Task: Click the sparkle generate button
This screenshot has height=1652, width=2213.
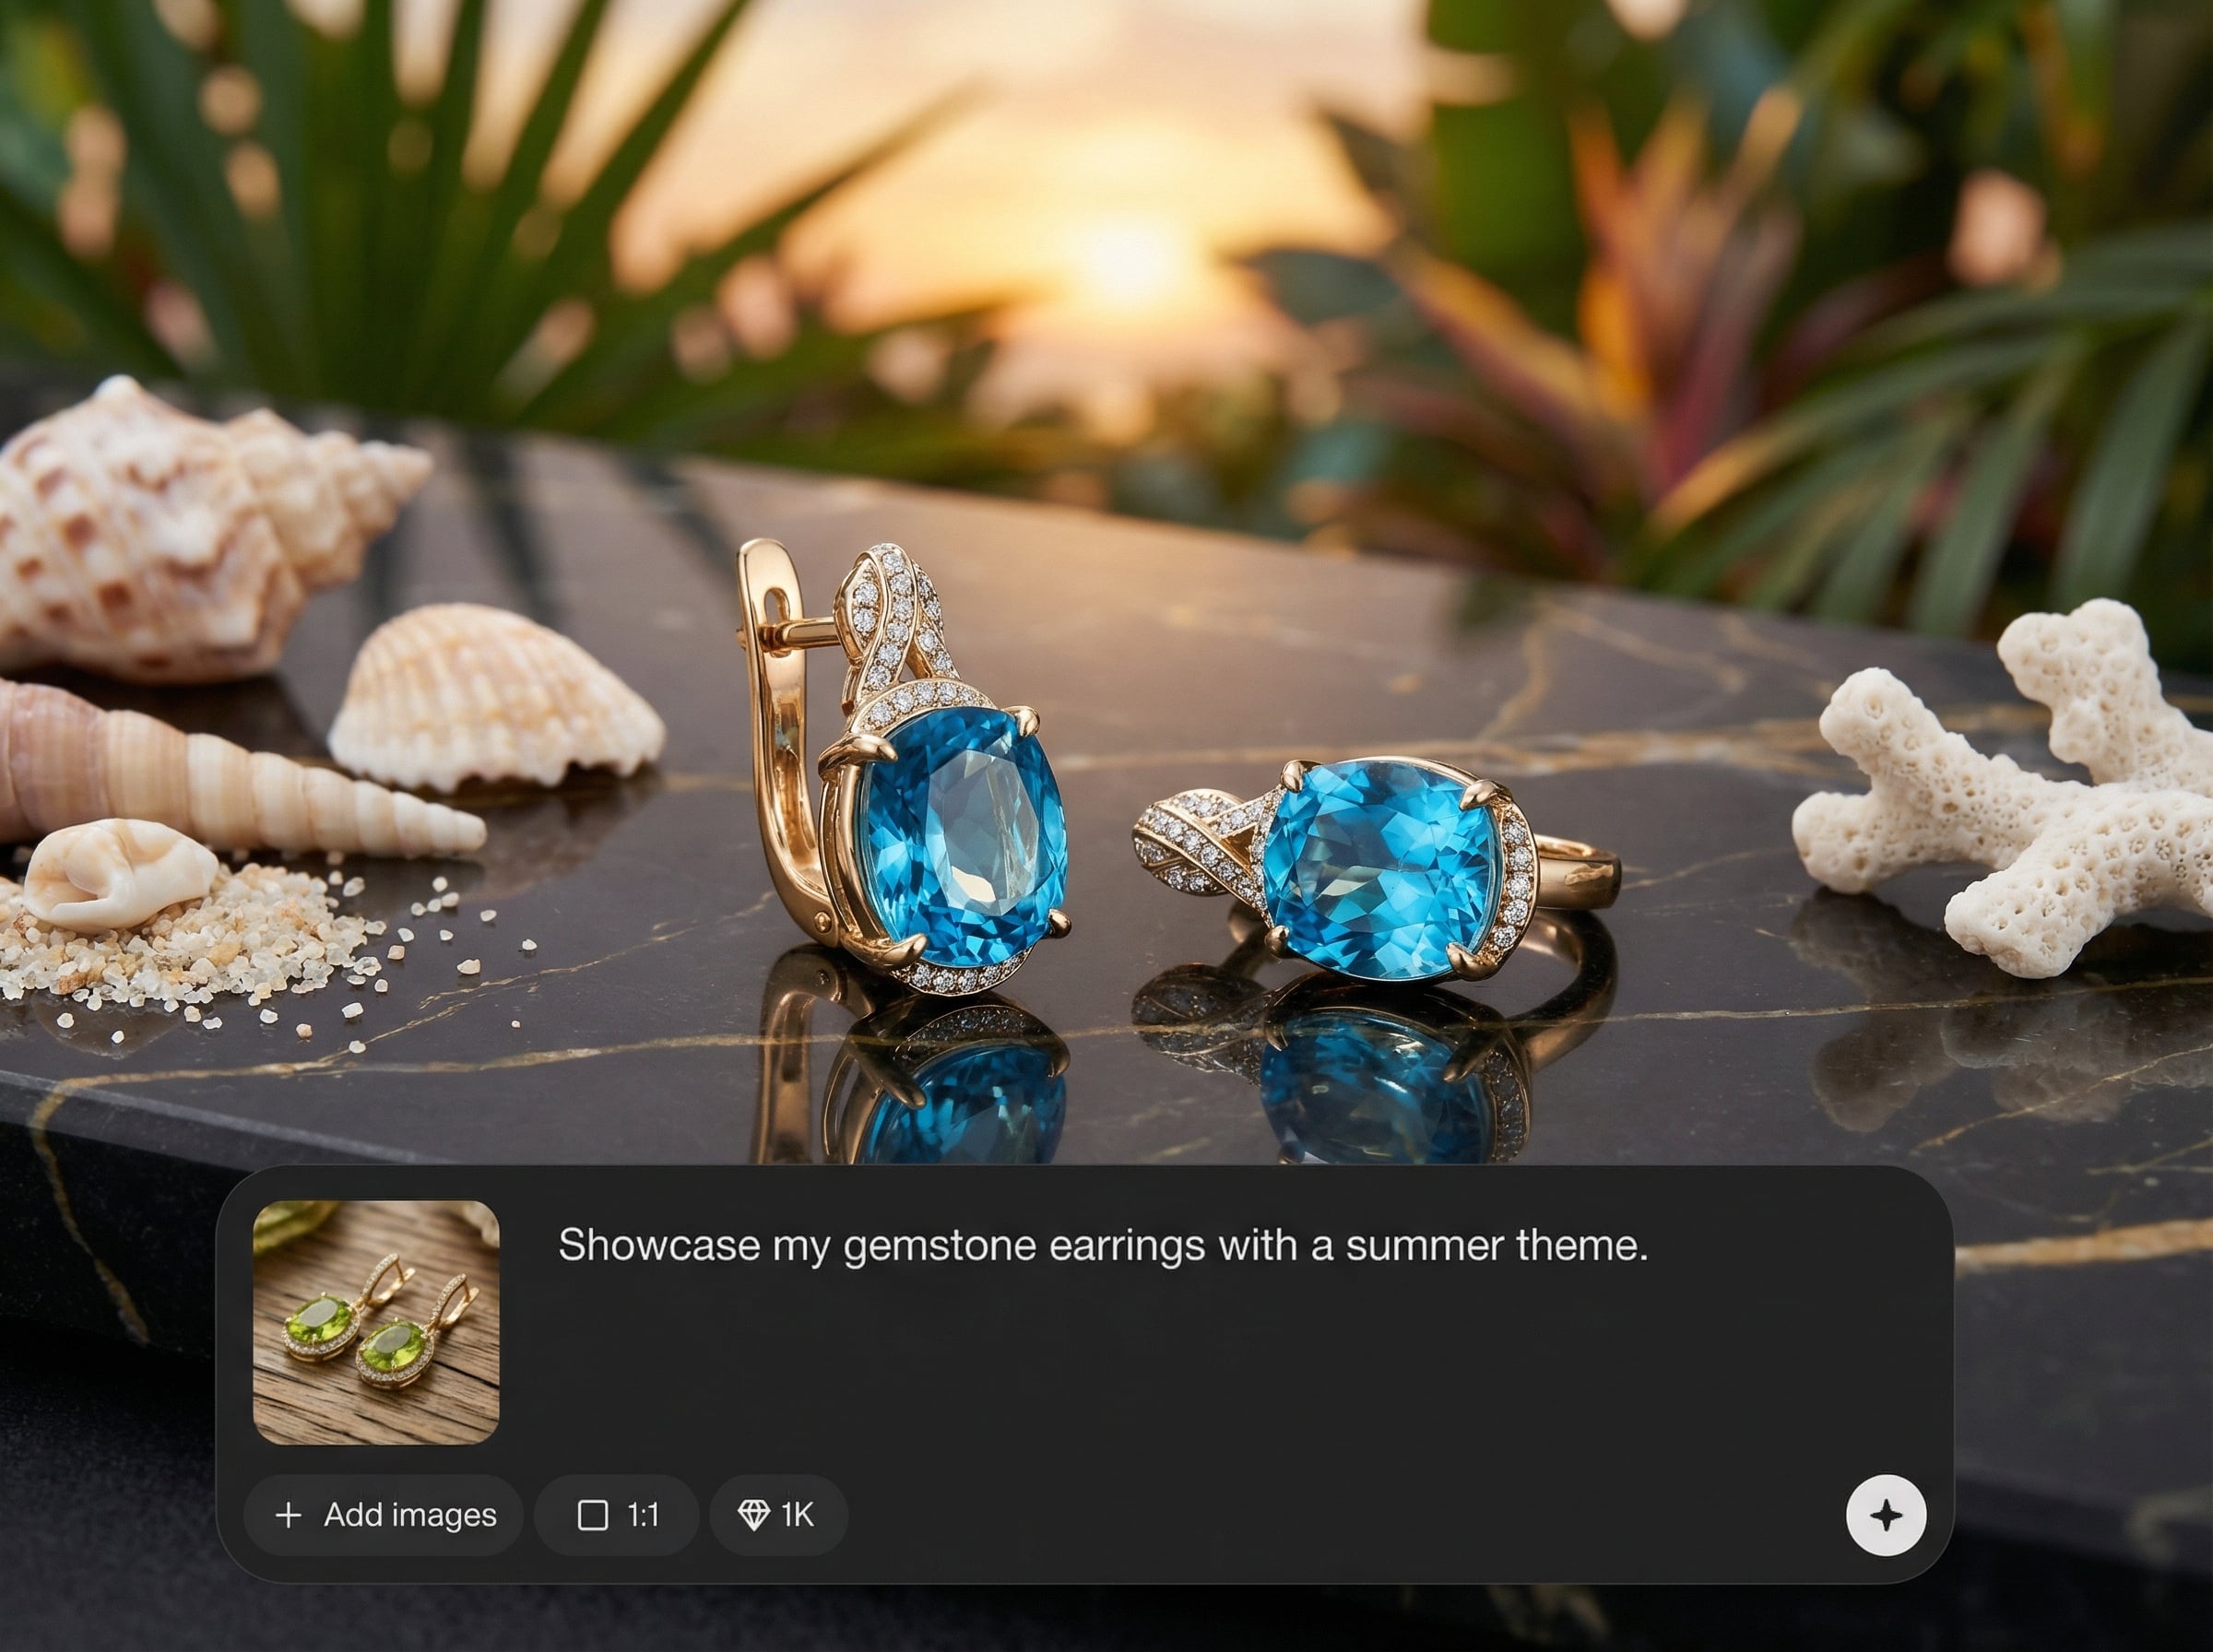Action: click(x=1885, y=1515)
